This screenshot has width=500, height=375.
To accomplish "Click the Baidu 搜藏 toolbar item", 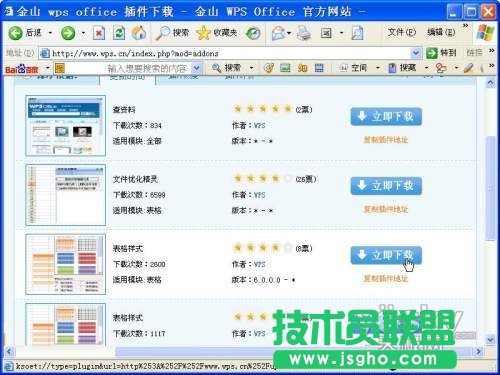I will coord(403,68).
